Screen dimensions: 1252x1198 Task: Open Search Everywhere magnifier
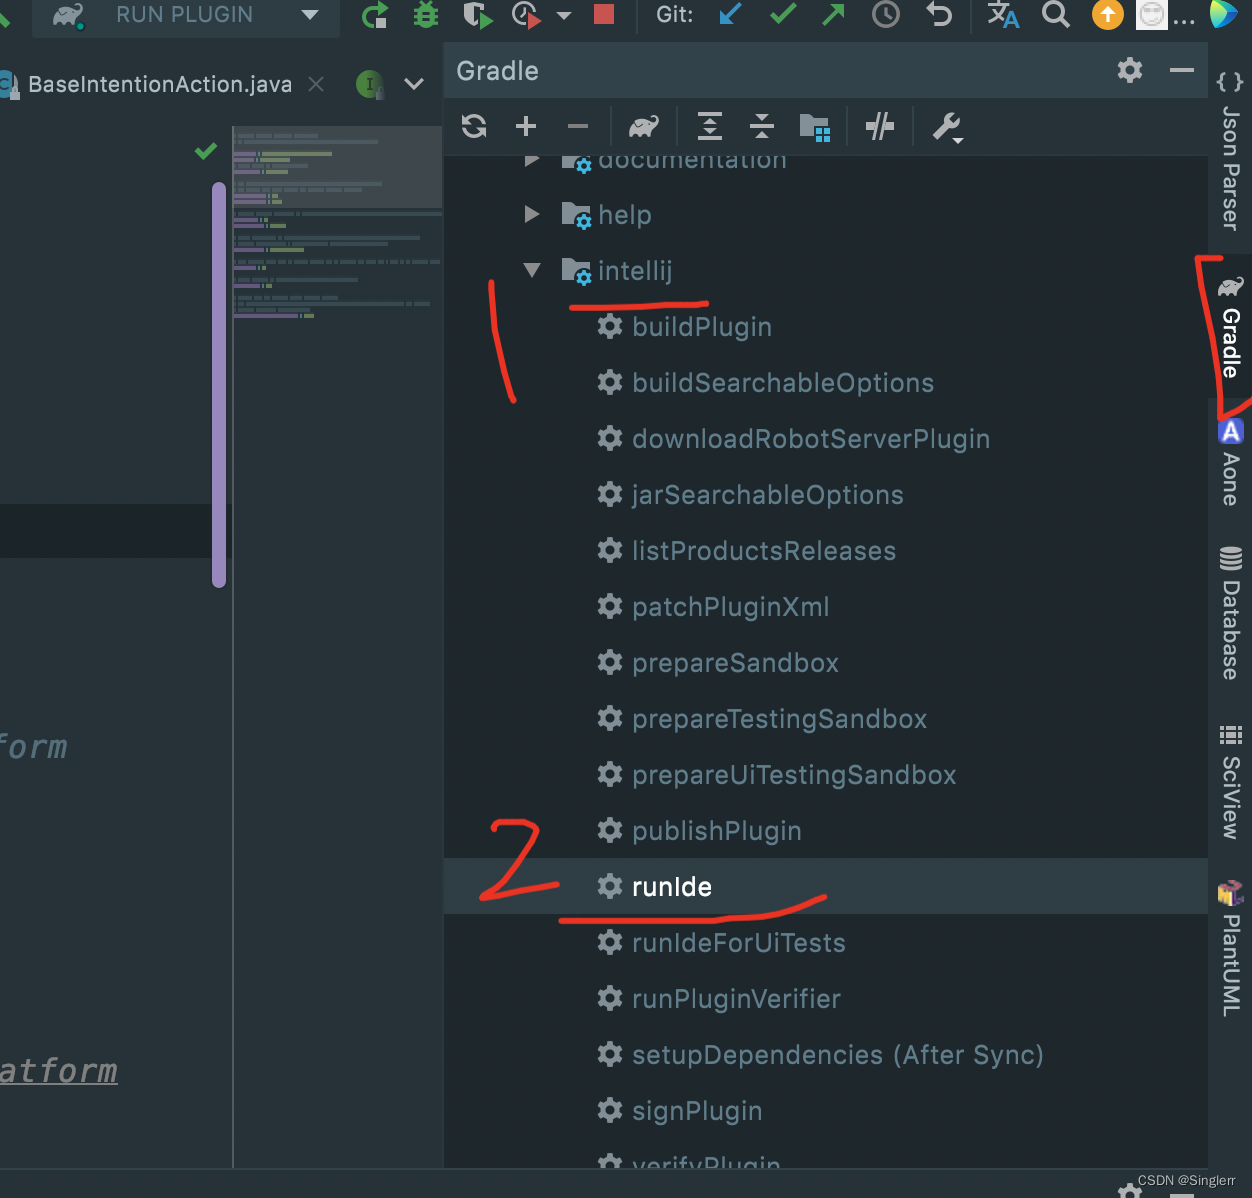click(1056, 14)
